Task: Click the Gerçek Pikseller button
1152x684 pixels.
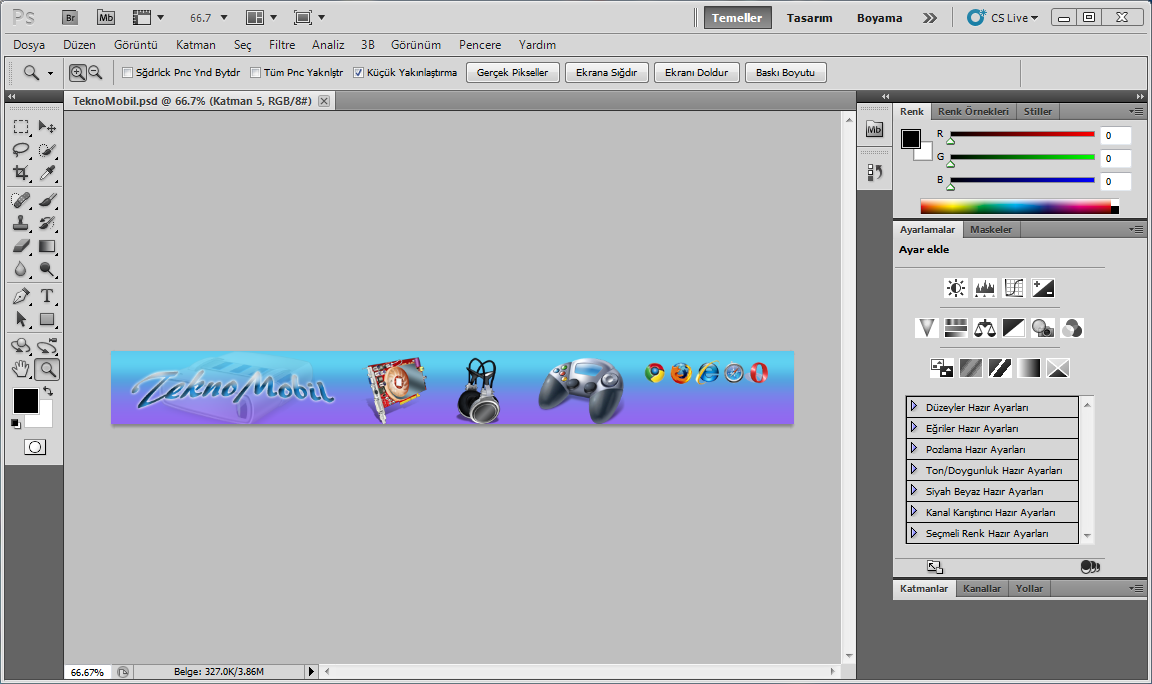Action: pyautogui.click(x=512, y=73)
